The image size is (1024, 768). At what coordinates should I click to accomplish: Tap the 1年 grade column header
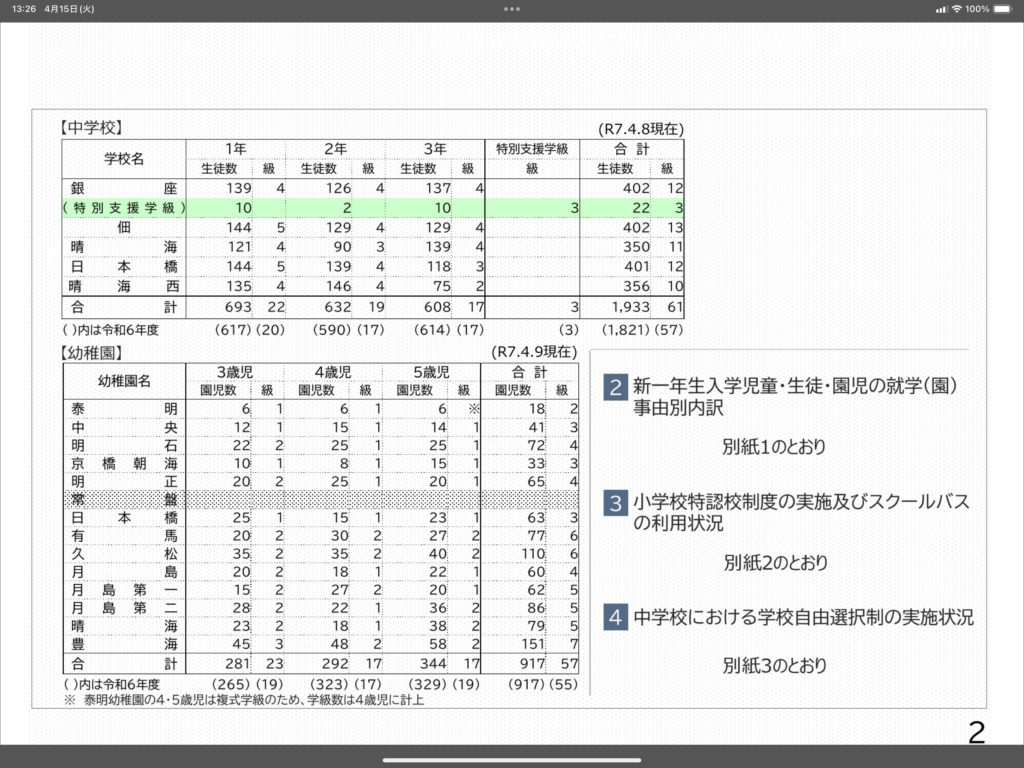point(236,149)
